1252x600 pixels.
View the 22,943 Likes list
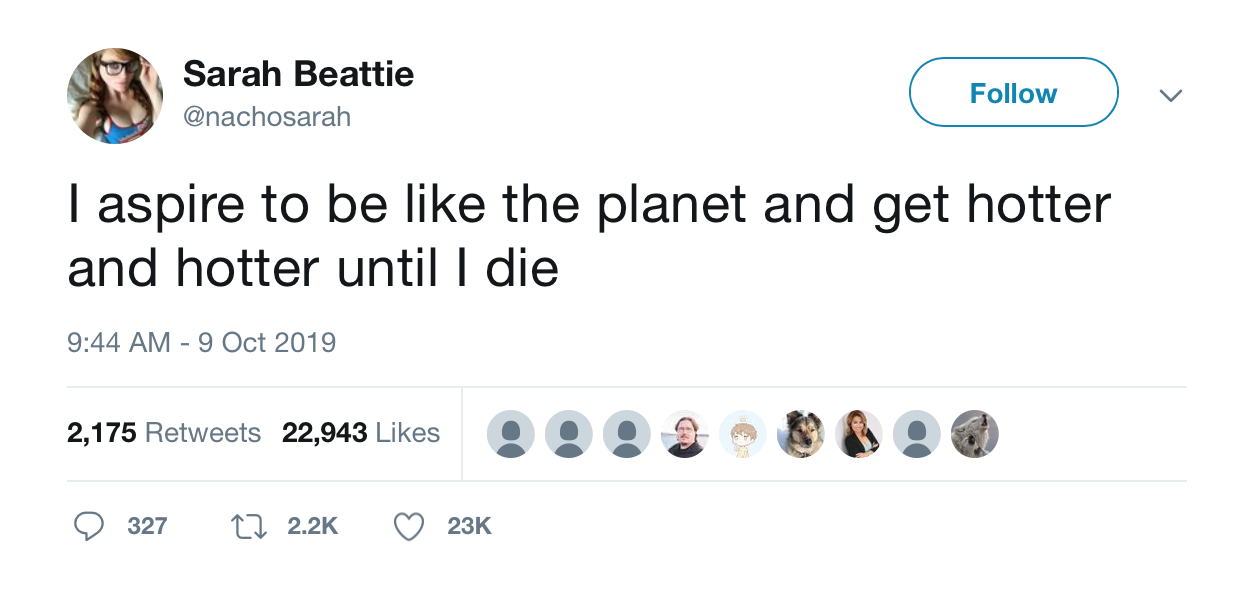tap(361, 433)
